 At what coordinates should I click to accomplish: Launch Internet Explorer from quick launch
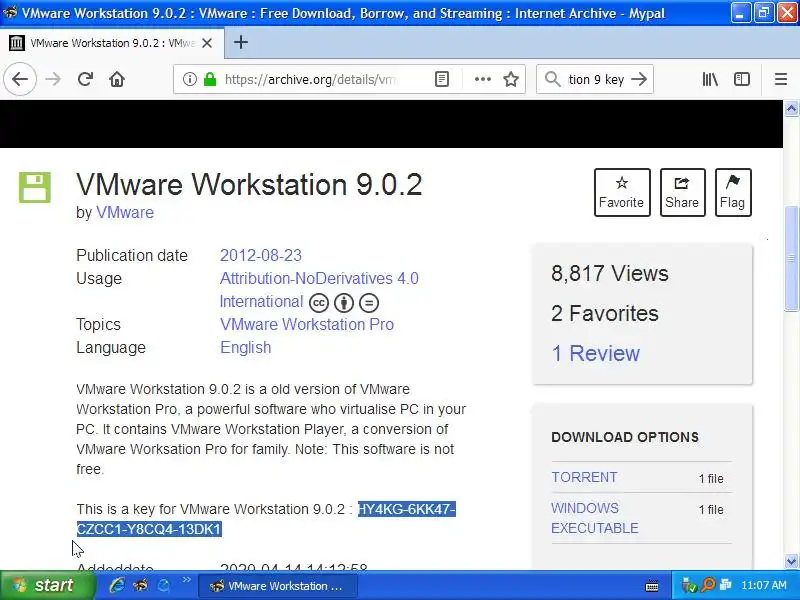pos(117,585)
